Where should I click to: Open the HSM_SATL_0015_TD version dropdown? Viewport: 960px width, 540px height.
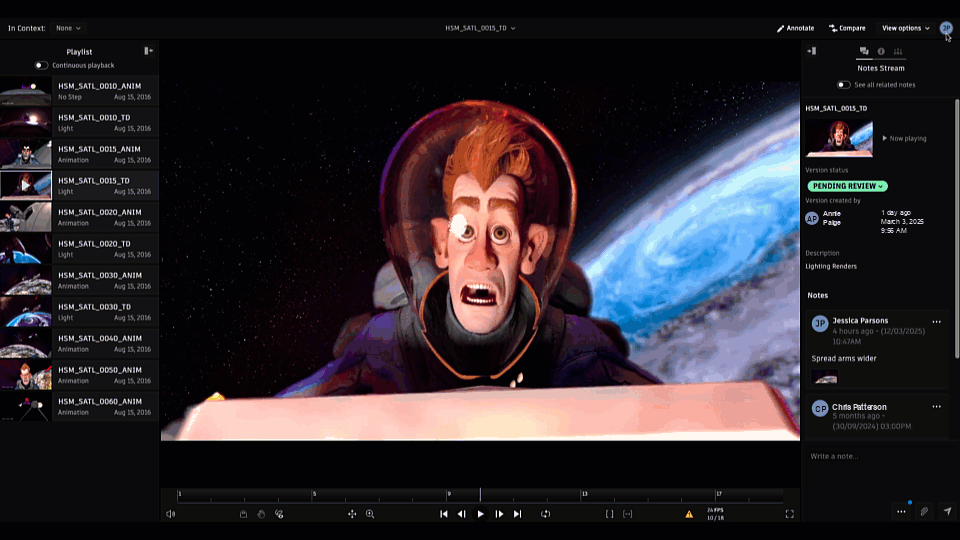click(x=480, y=28)
